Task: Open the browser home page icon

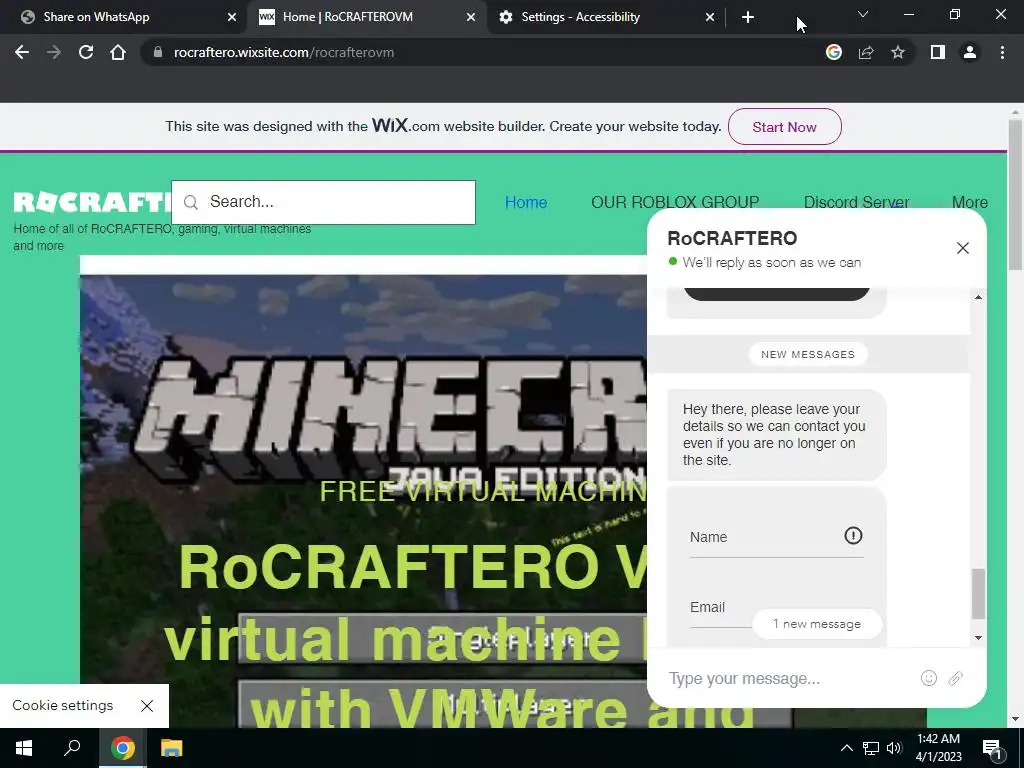Action: pos(118,52)
